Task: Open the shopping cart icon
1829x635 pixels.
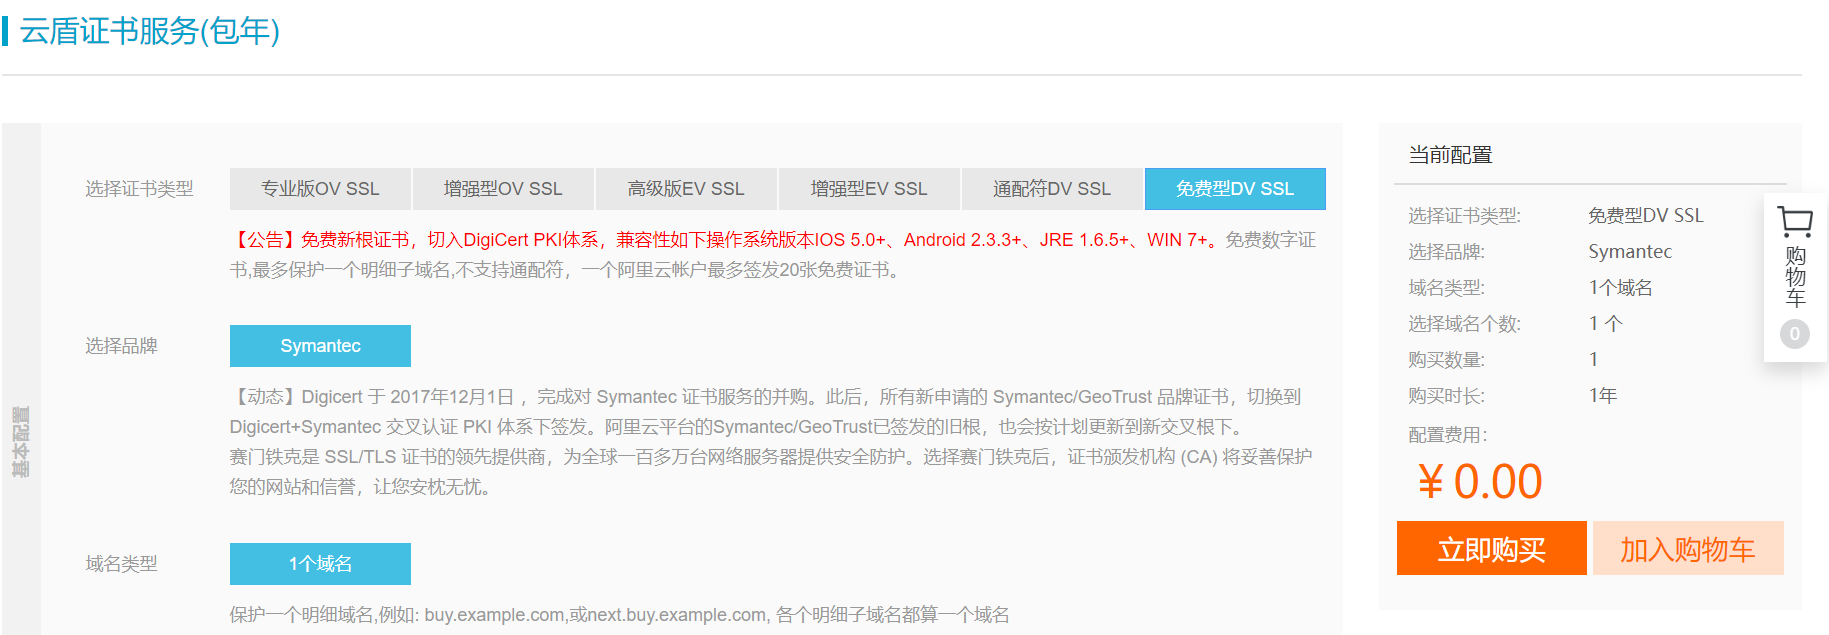Action: click(1795, 222)
